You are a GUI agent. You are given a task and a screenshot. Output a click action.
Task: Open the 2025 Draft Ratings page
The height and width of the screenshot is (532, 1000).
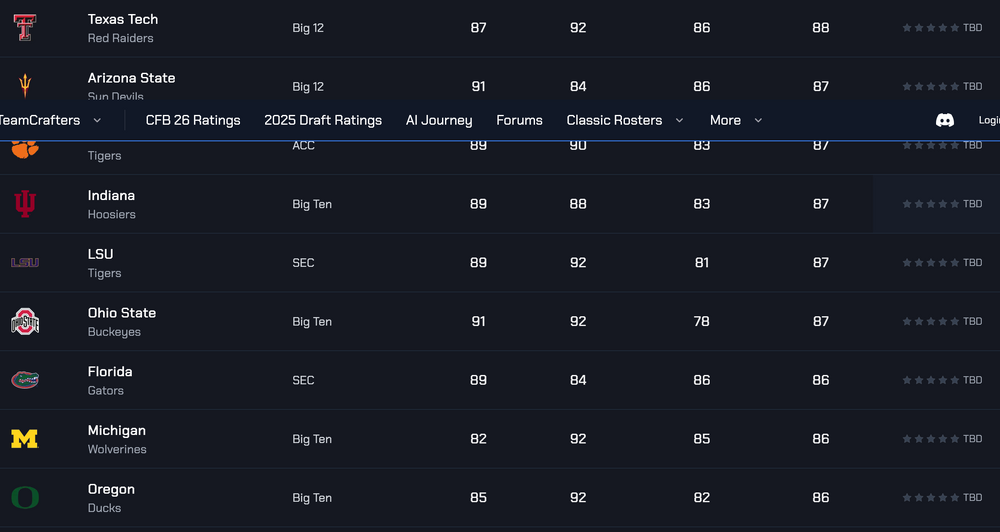coord(323,120)
